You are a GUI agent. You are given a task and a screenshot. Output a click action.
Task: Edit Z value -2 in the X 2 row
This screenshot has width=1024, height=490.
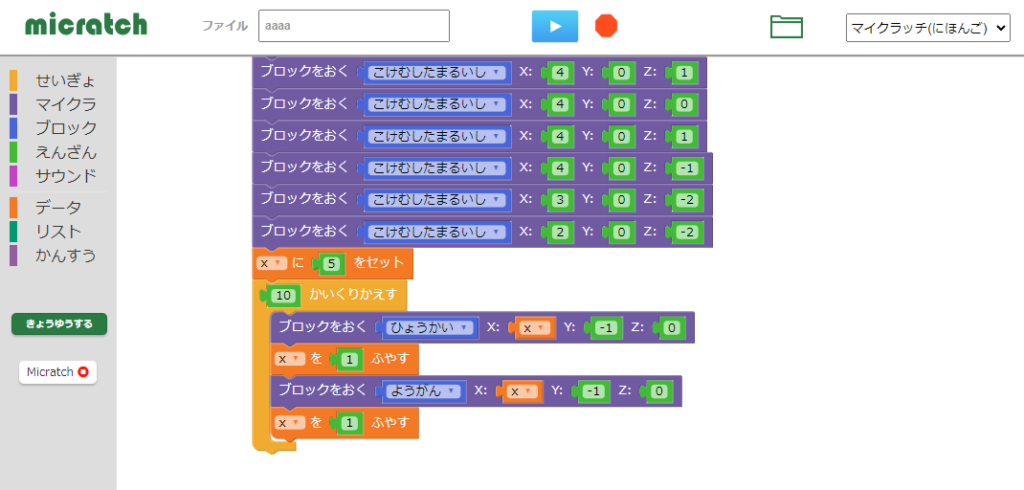[686, 233]
